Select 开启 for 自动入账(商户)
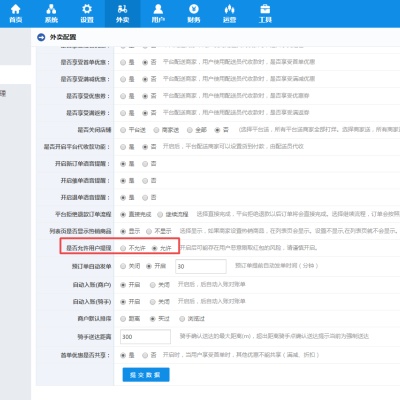 123,285
